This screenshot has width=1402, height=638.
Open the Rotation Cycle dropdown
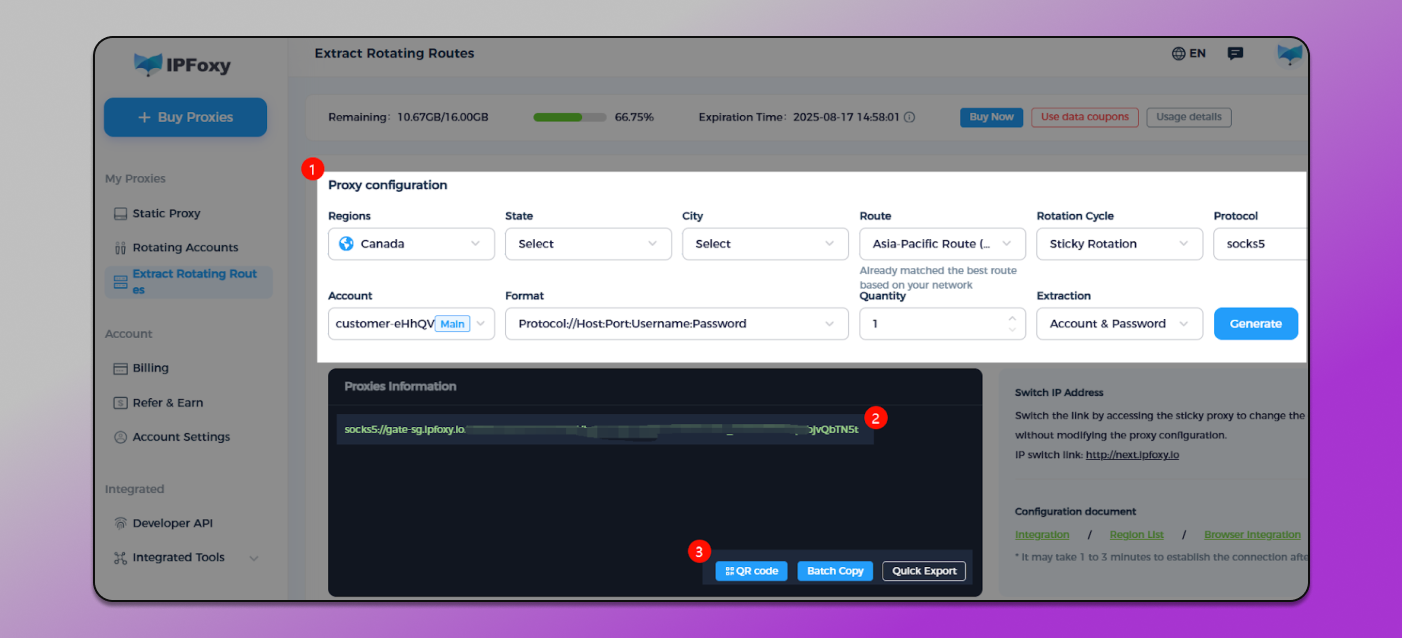(x=1119, y=243)
